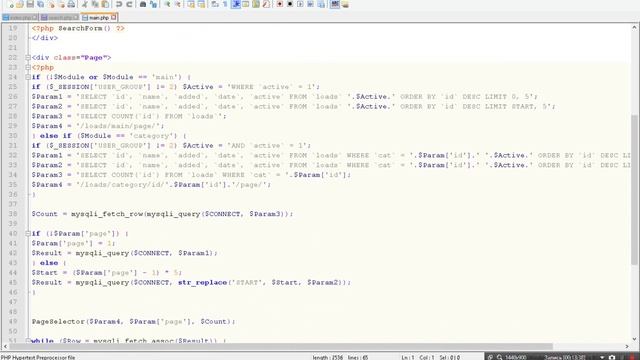The image size is (640, 360).
Task: Click 'PHP Hypertext Preprocessor file' in status bar
Action: pyautogui.click(x=38, y=357)
